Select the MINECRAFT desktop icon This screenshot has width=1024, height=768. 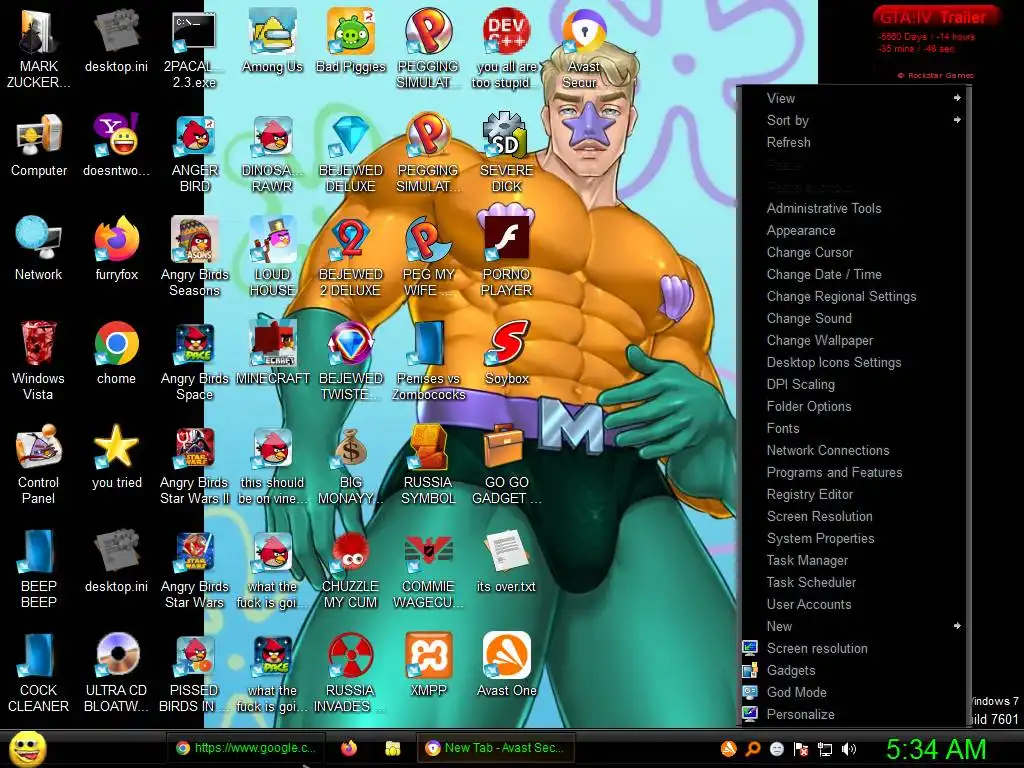[272, 353]
